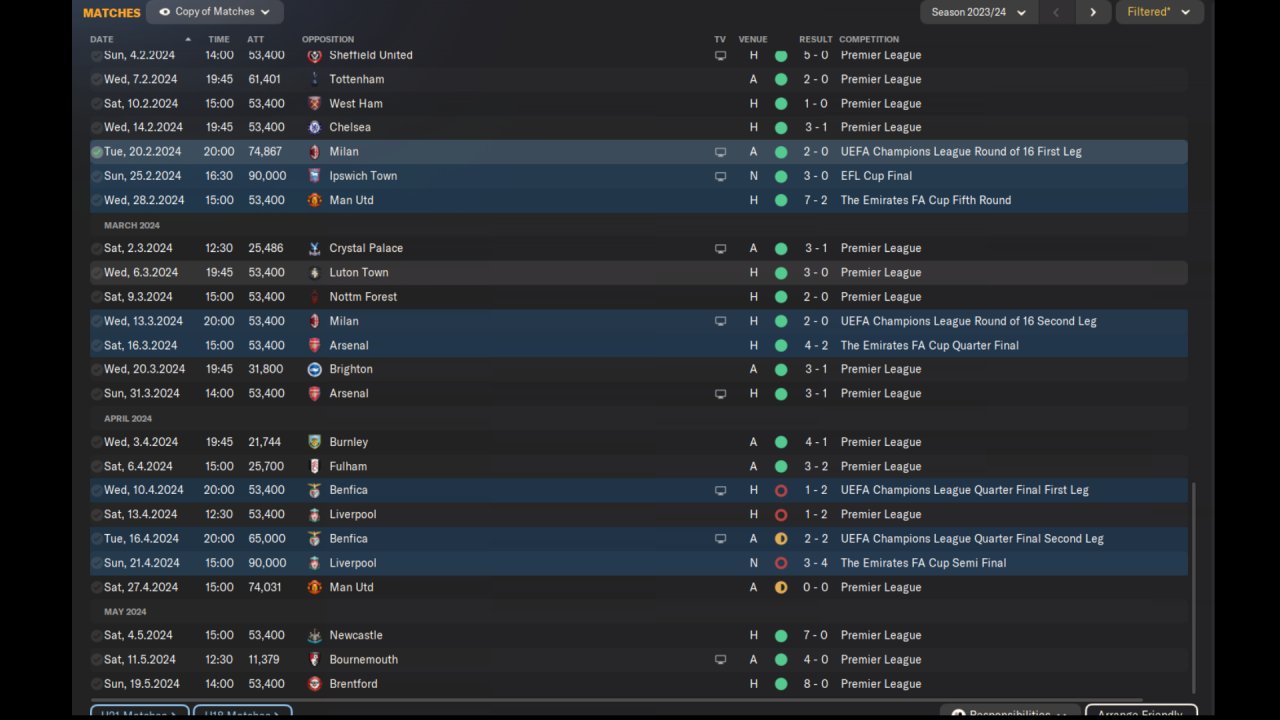The width and height of the screenshot is (1280, 720).
Task: Click the vertical scrollbar on the matches list
Action: click(1194, 587)
